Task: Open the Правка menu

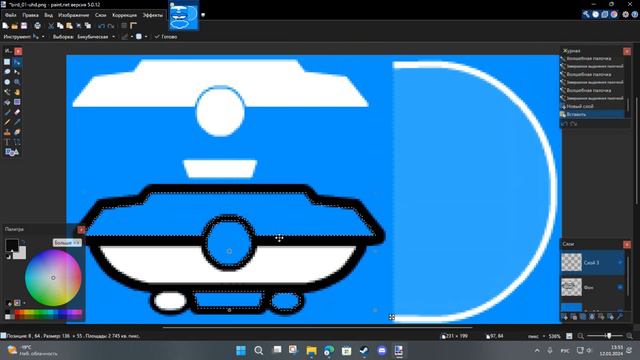Action: (30, 15)
